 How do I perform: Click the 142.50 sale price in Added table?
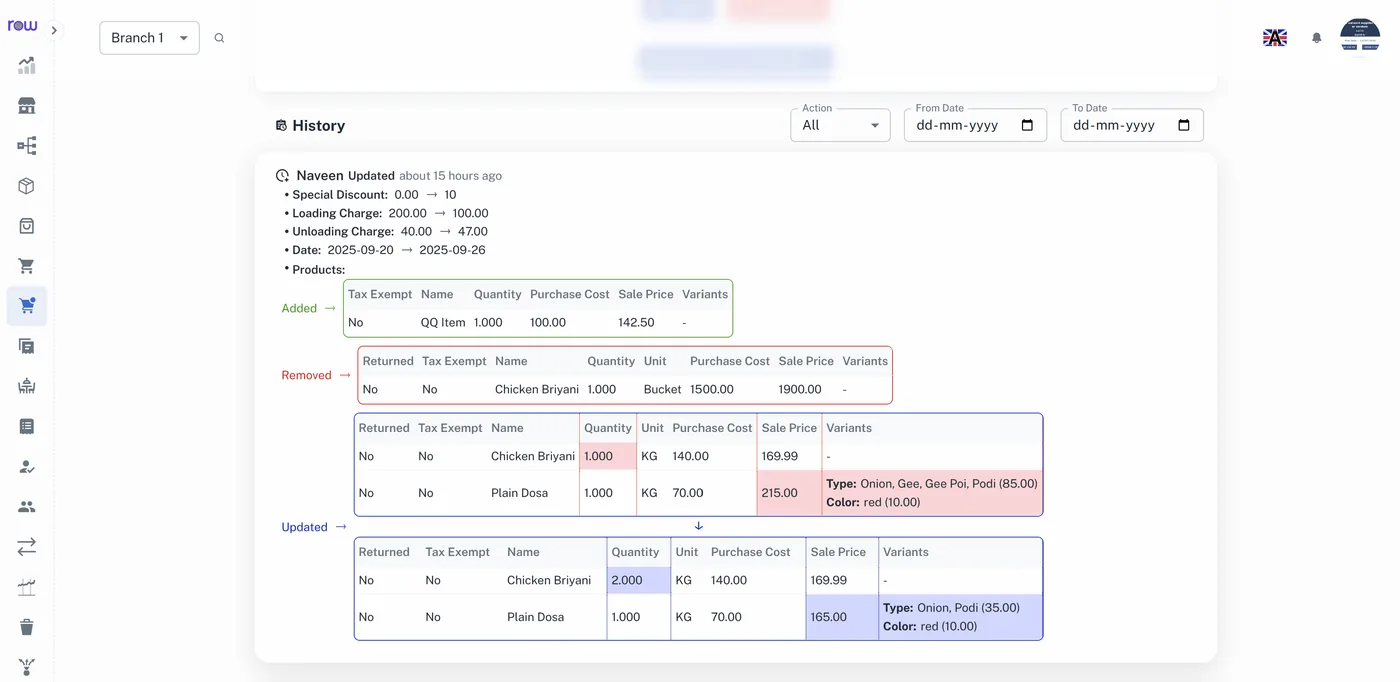[x=637, y=323]
